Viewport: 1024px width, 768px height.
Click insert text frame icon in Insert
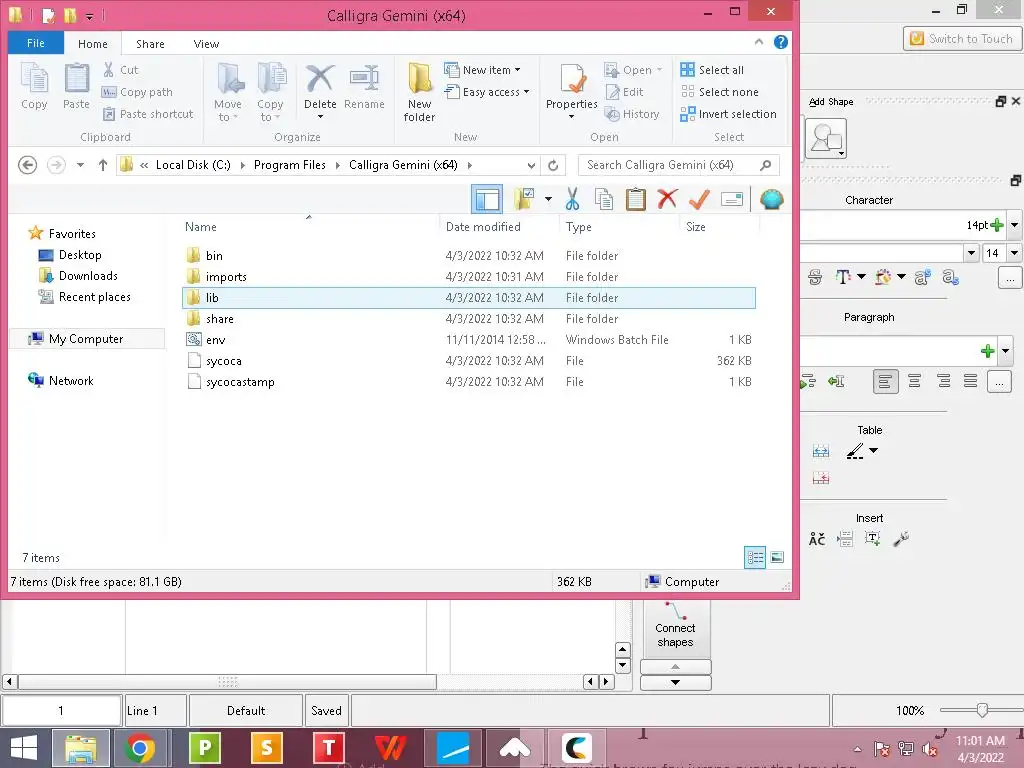pos(872,539)
